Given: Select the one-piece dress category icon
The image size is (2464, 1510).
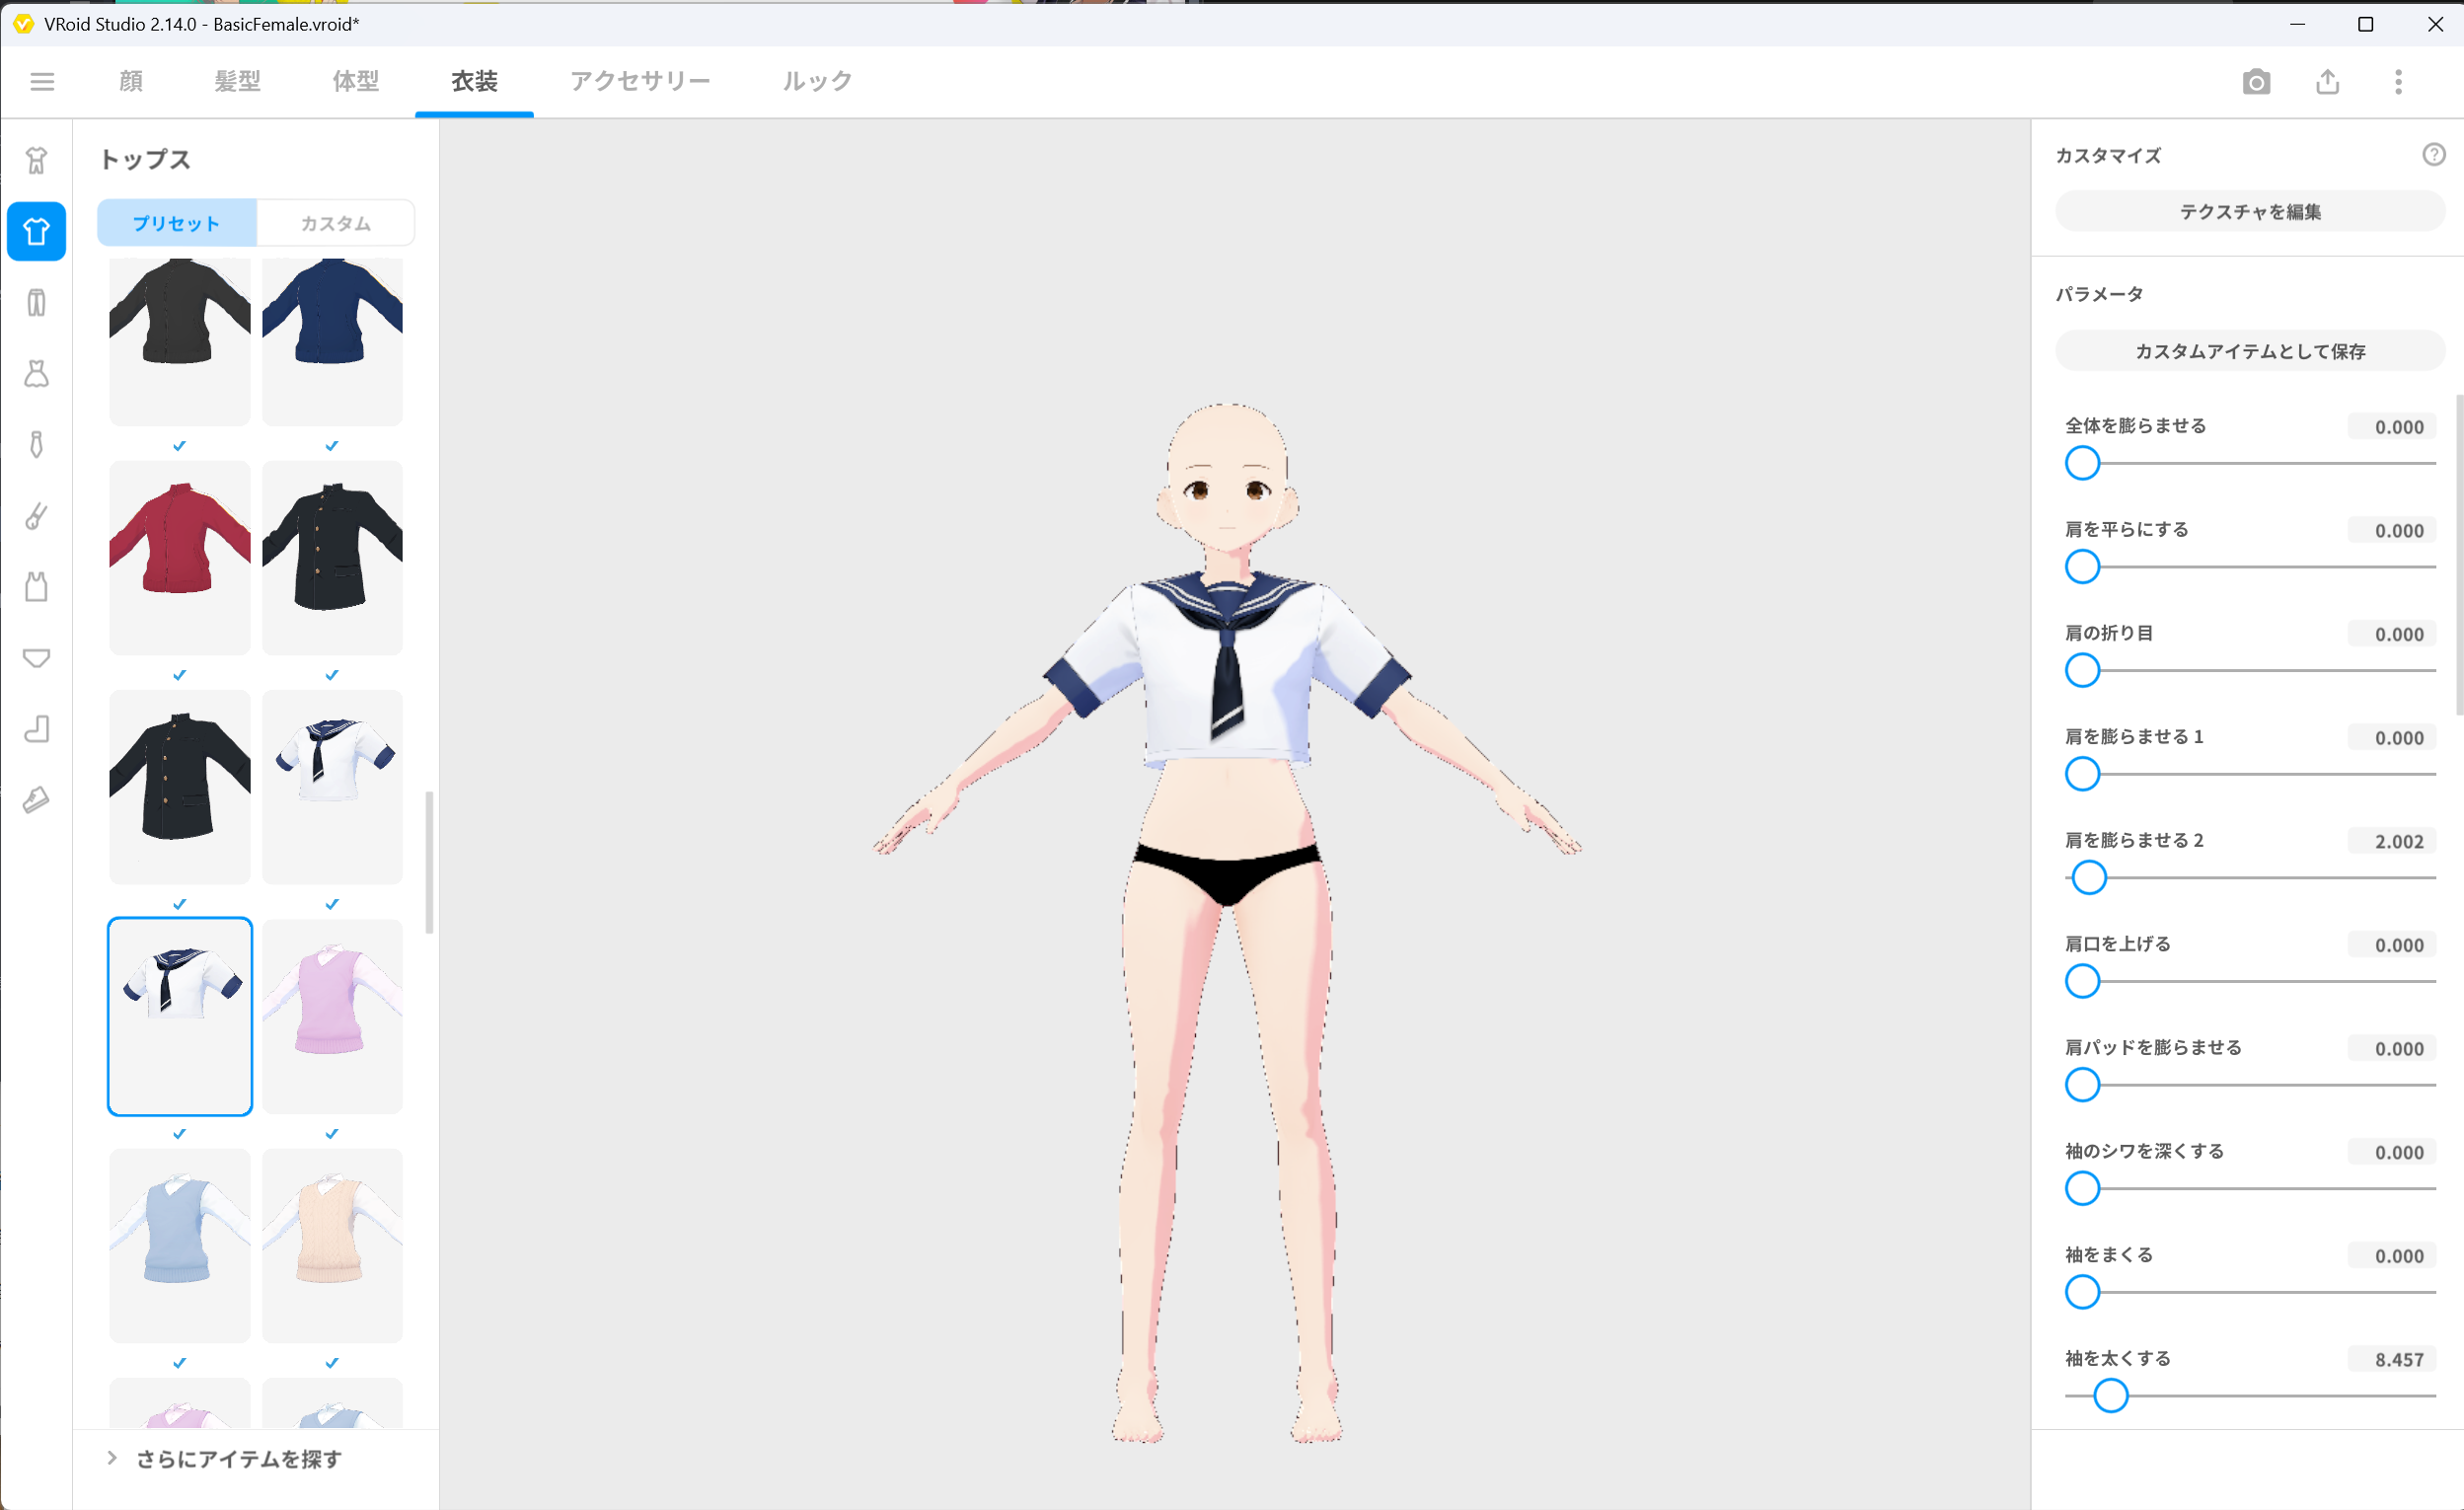Looking at the screenshot, I should [37, 373].
